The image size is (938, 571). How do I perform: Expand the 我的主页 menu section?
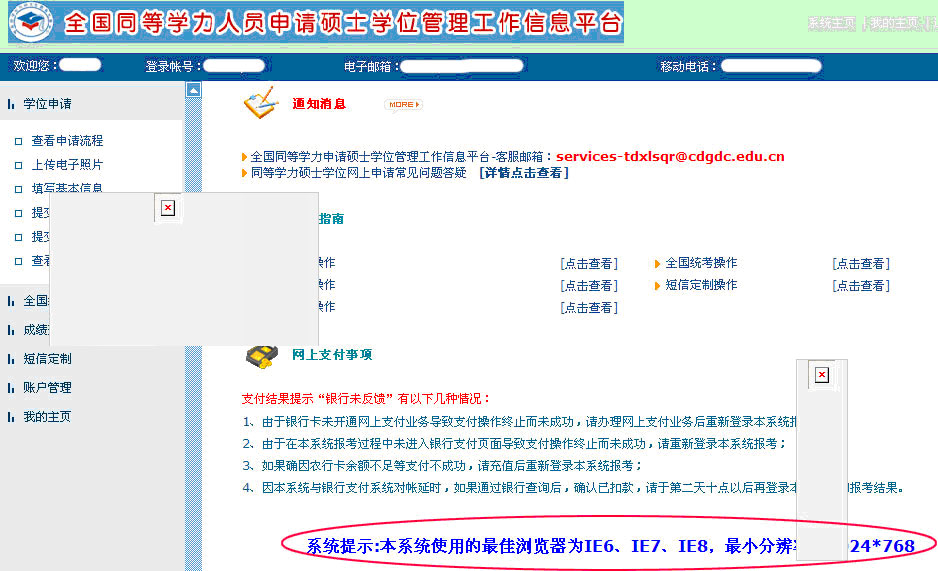47,417
